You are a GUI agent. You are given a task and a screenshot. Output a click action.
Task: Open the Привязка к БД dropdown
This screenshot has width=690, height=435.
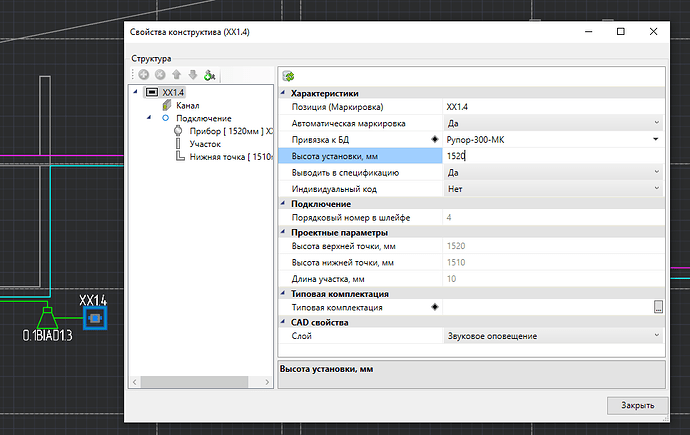(657, 140)
